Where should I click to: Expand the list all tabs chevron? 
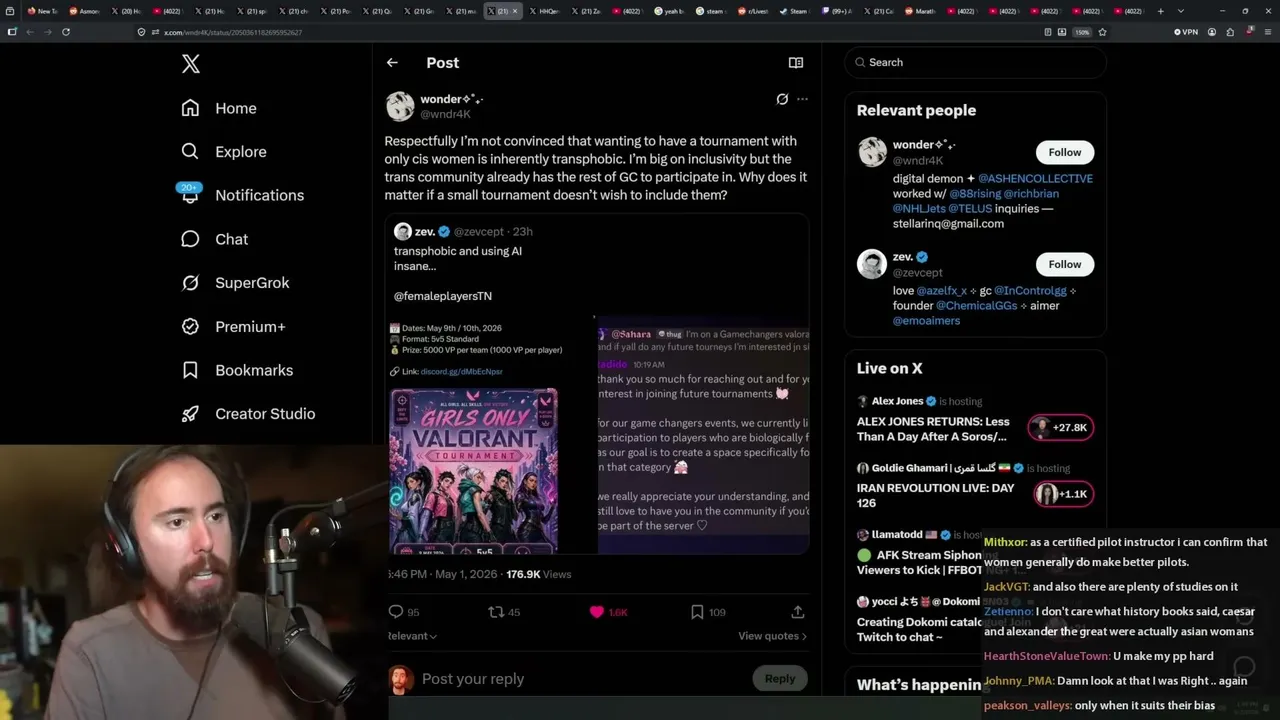1182,11
